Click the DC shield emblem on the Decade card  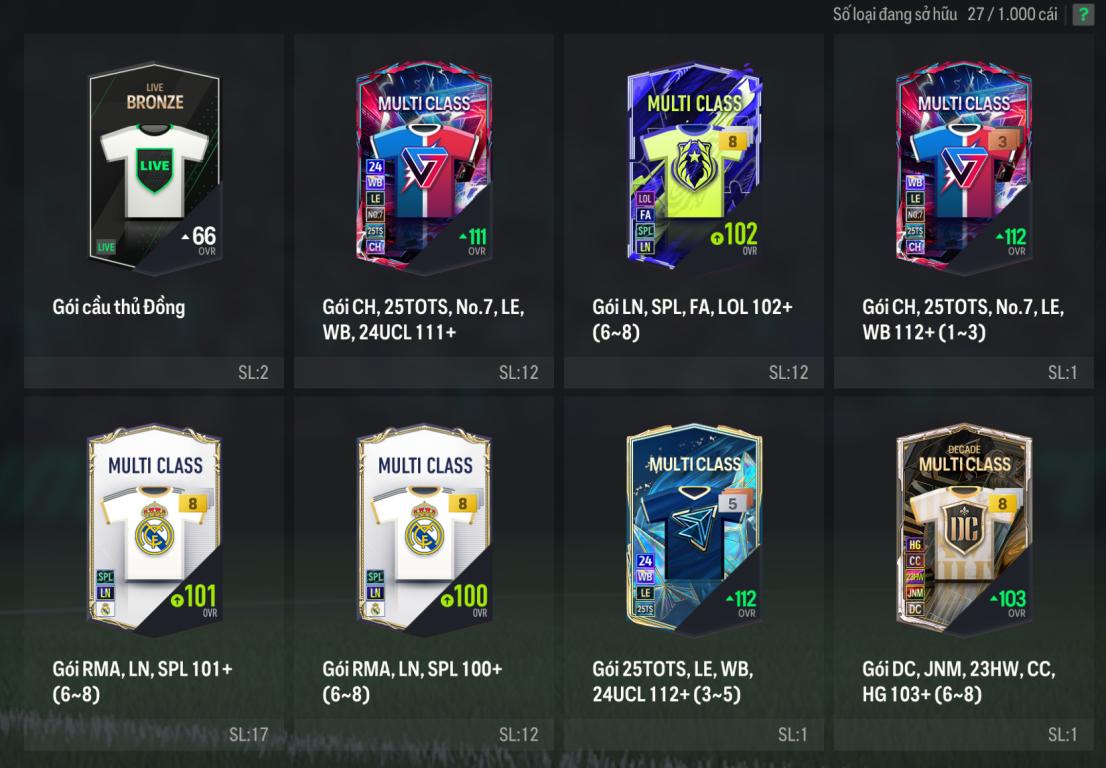(x=964, y=528)
